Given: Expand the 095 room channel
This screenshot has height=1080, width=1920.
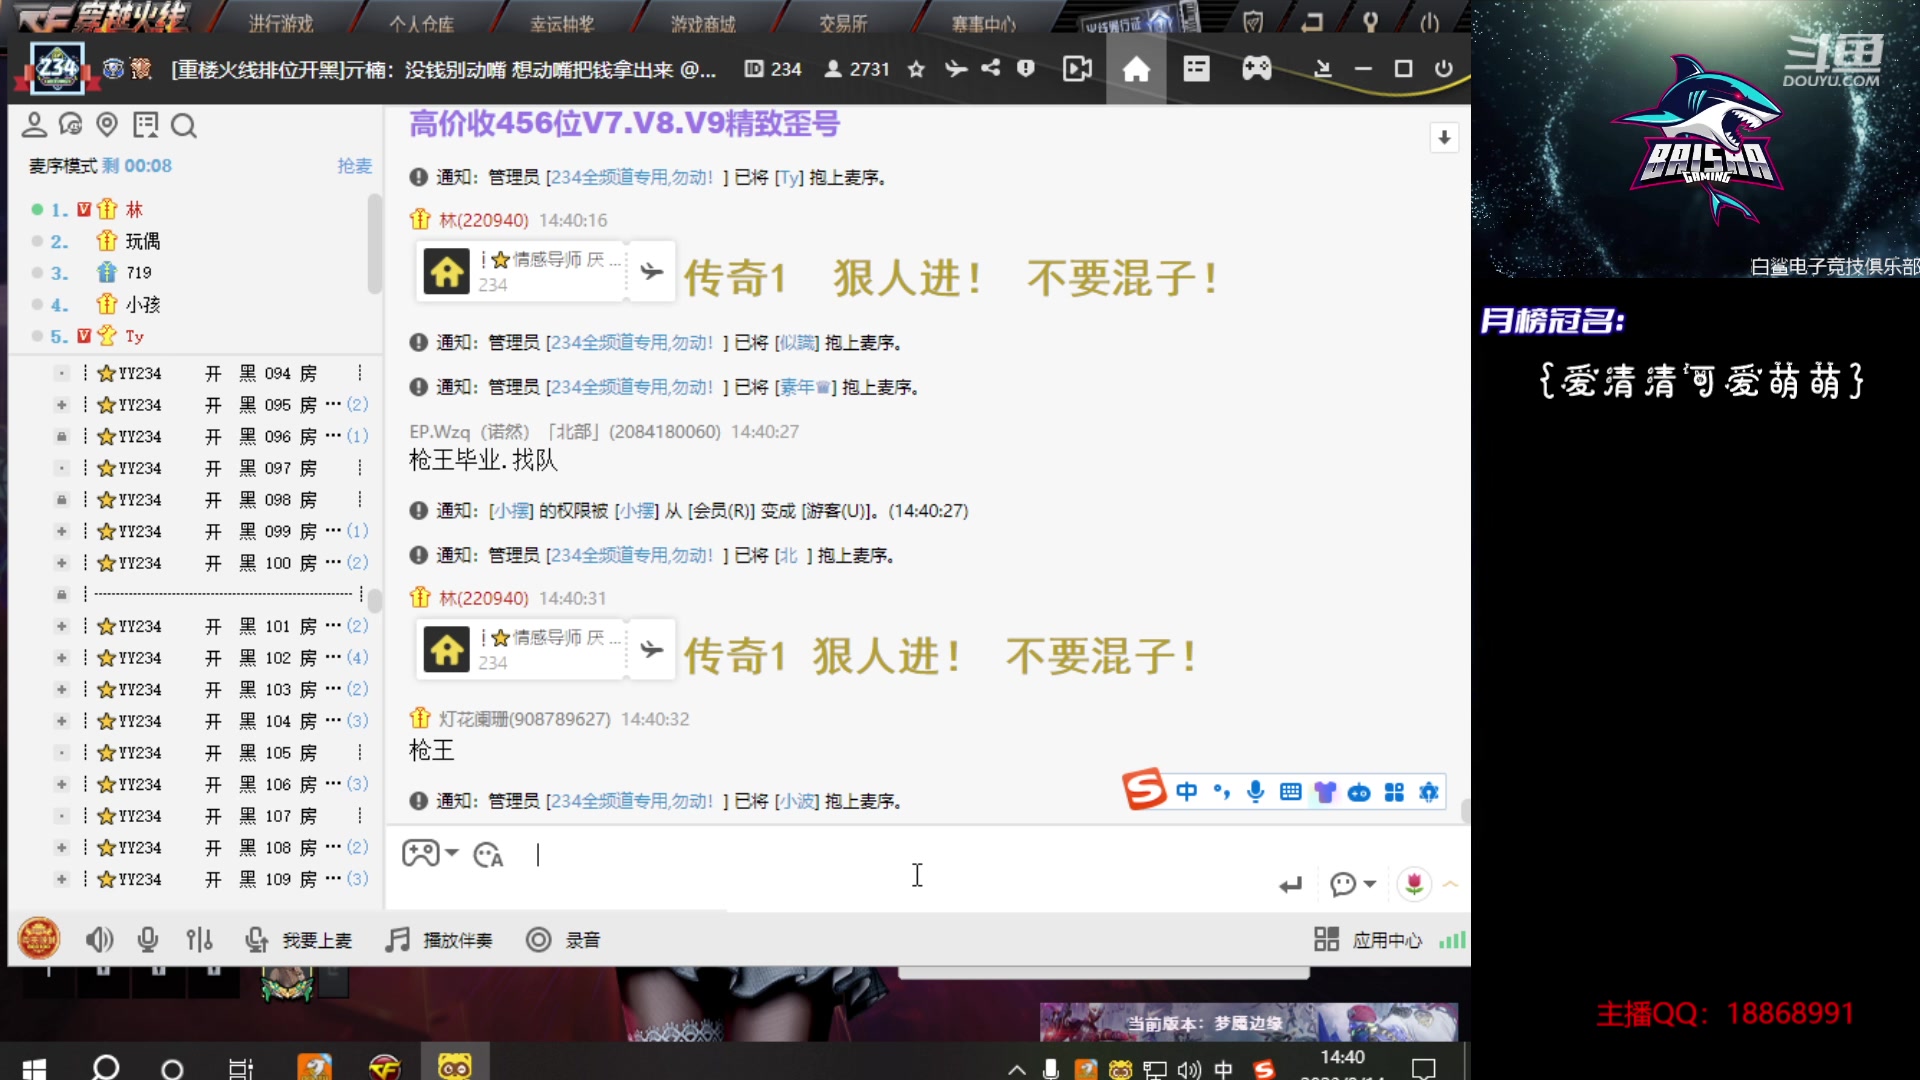Looking at the screenshot, I should click(x=61, y=405).
